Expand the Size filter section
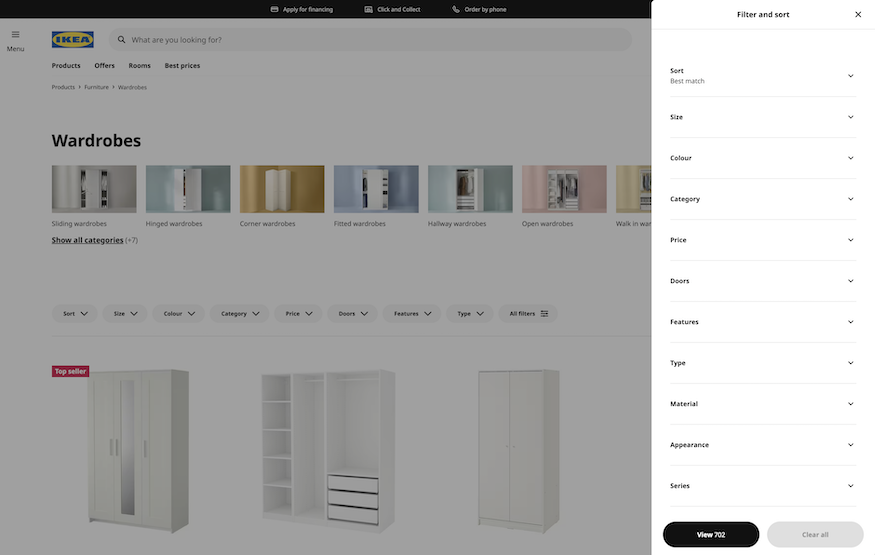Screen dimensions: 875x555 tap(763, 117)
